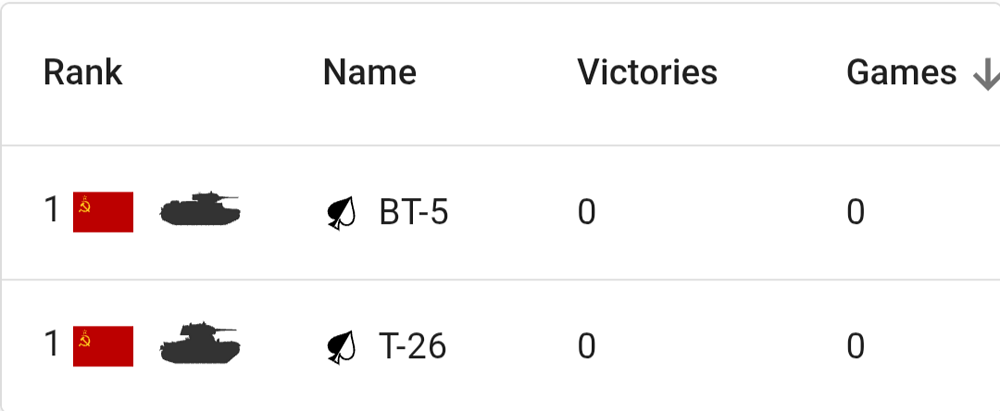The image size is (1000, 411).
Task: Click the T-26 tank silhouette icon
Action: 200,345
